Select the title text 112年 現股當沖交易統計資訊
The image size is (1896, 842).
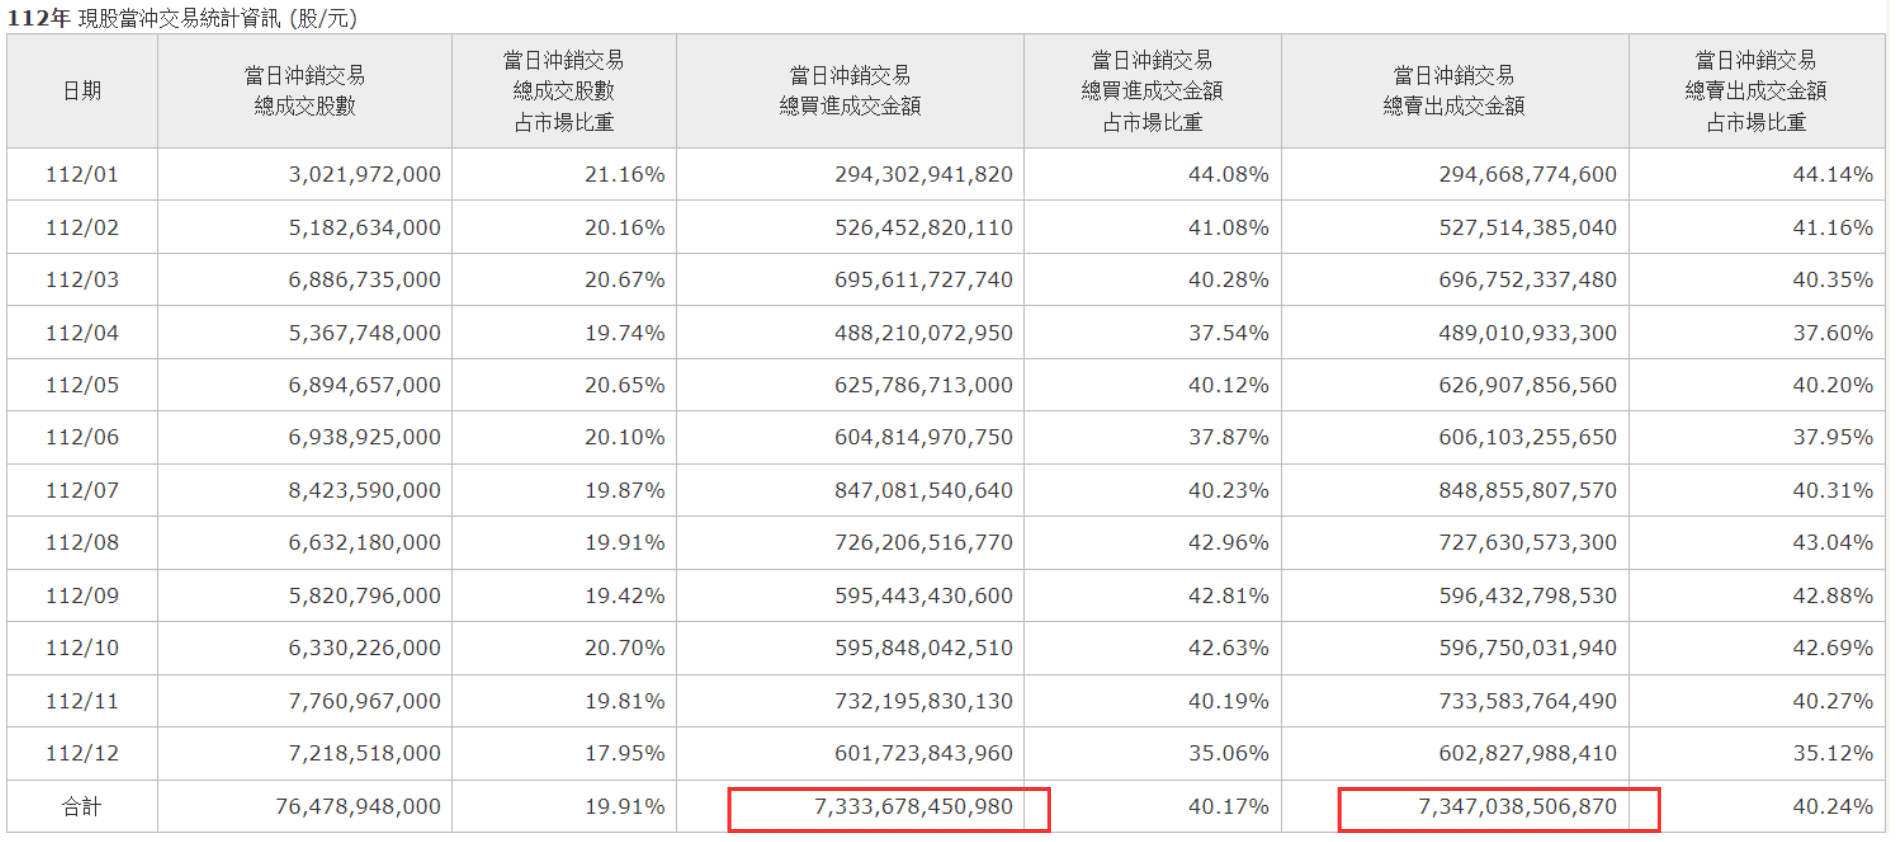[x=182, y=18]
